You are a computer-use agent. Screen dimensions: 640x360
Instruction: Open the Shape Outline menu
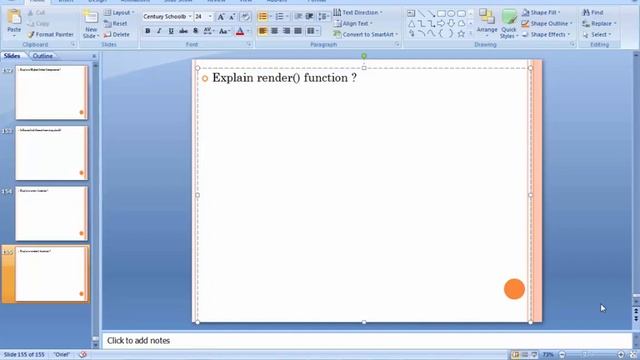coord(547,24)
